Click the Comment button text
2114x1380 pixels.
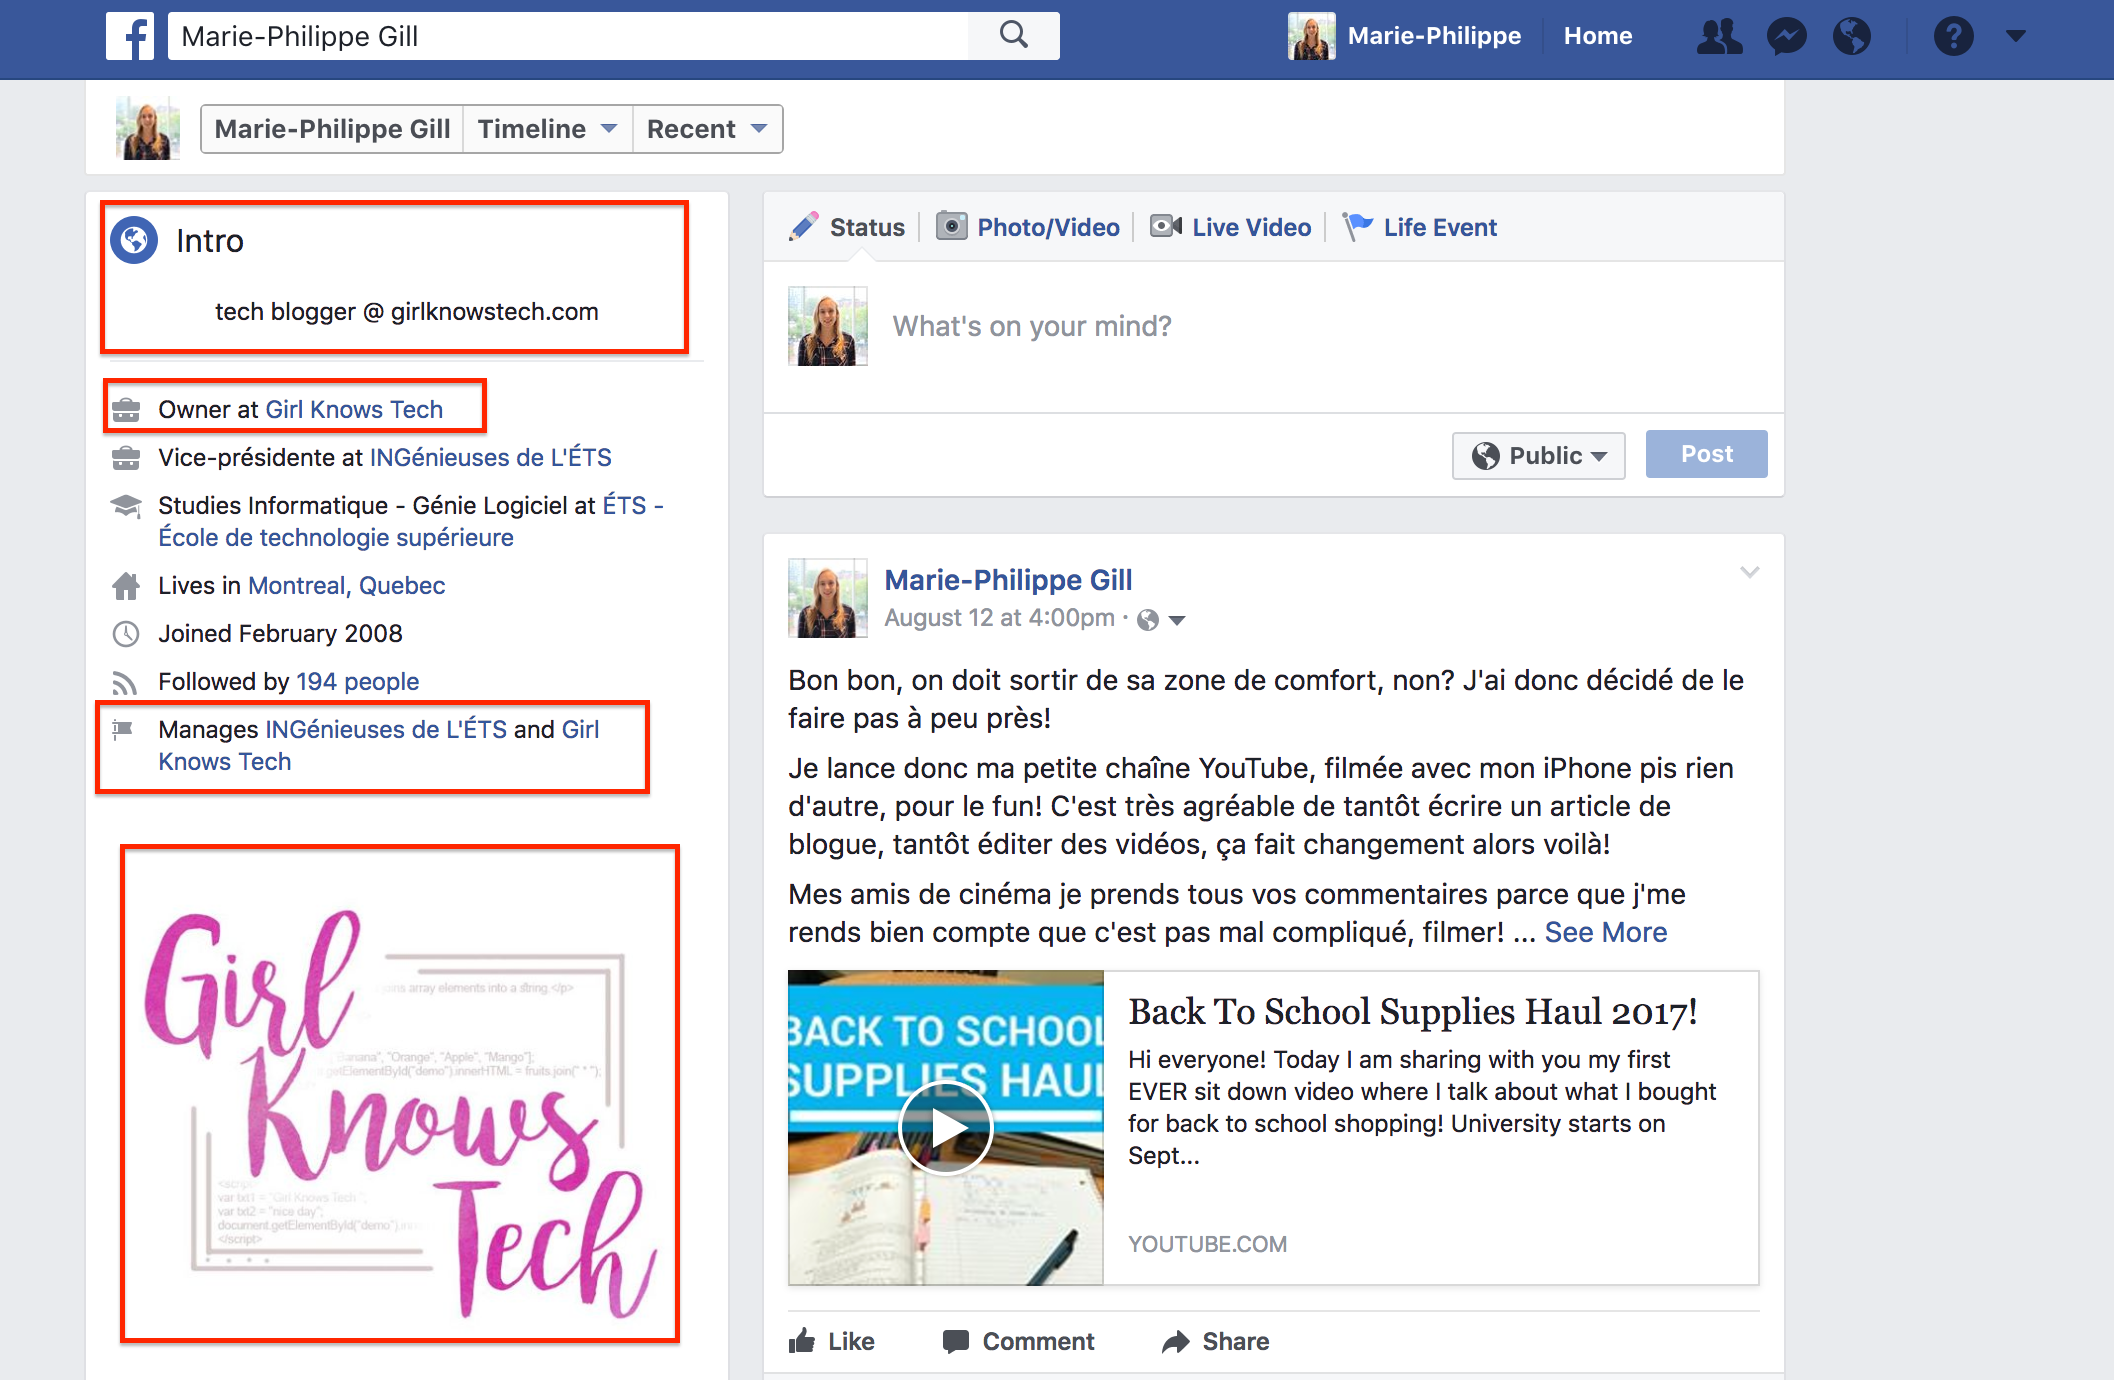coord(1038,1341)
